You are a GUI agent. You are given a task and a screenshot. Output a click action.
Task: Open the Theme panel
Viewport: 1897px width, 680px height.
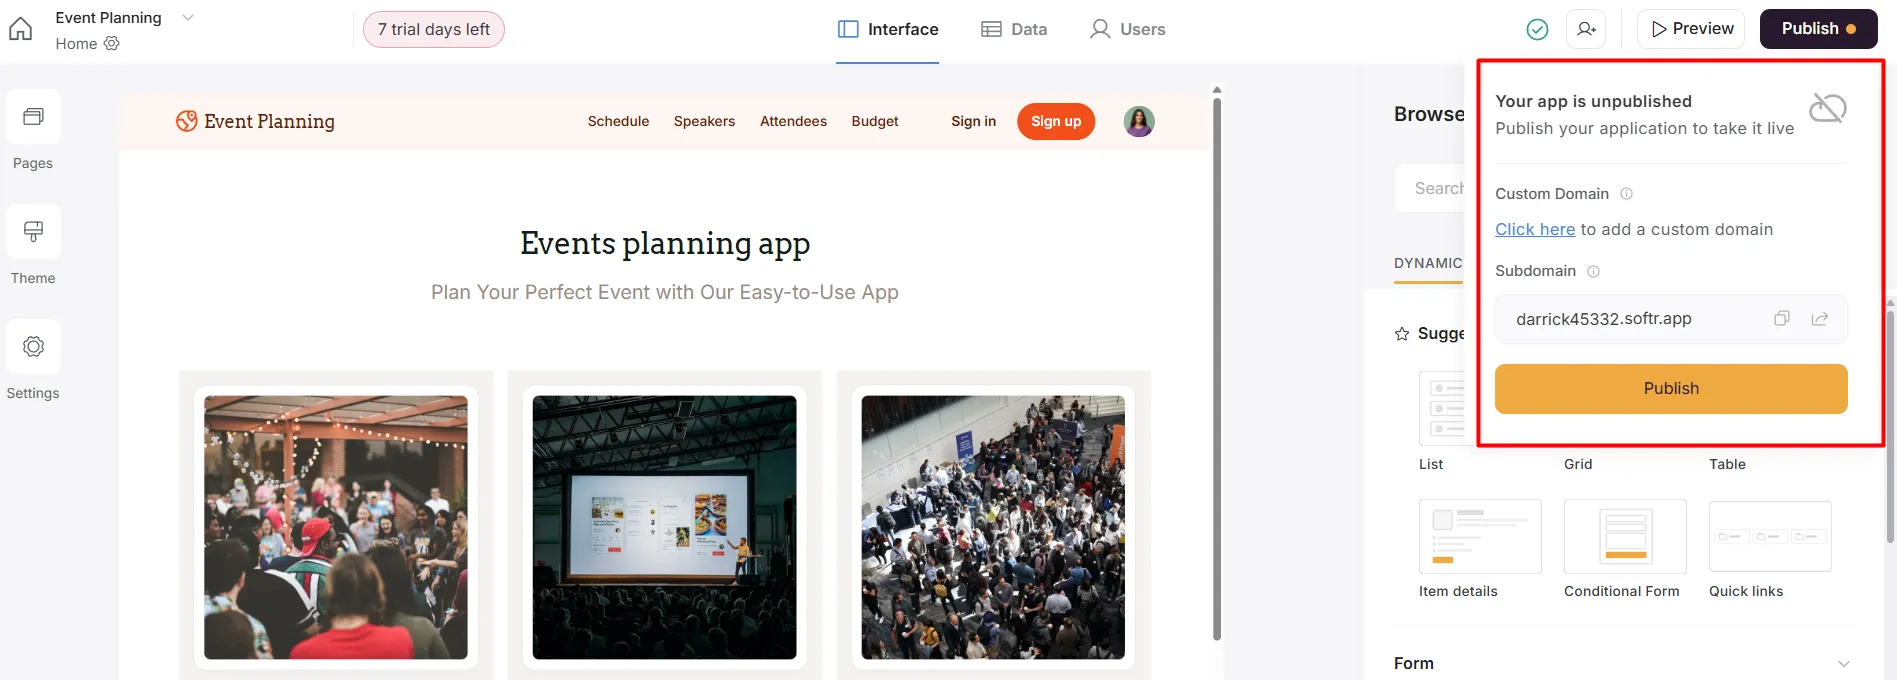coord(33,233)
